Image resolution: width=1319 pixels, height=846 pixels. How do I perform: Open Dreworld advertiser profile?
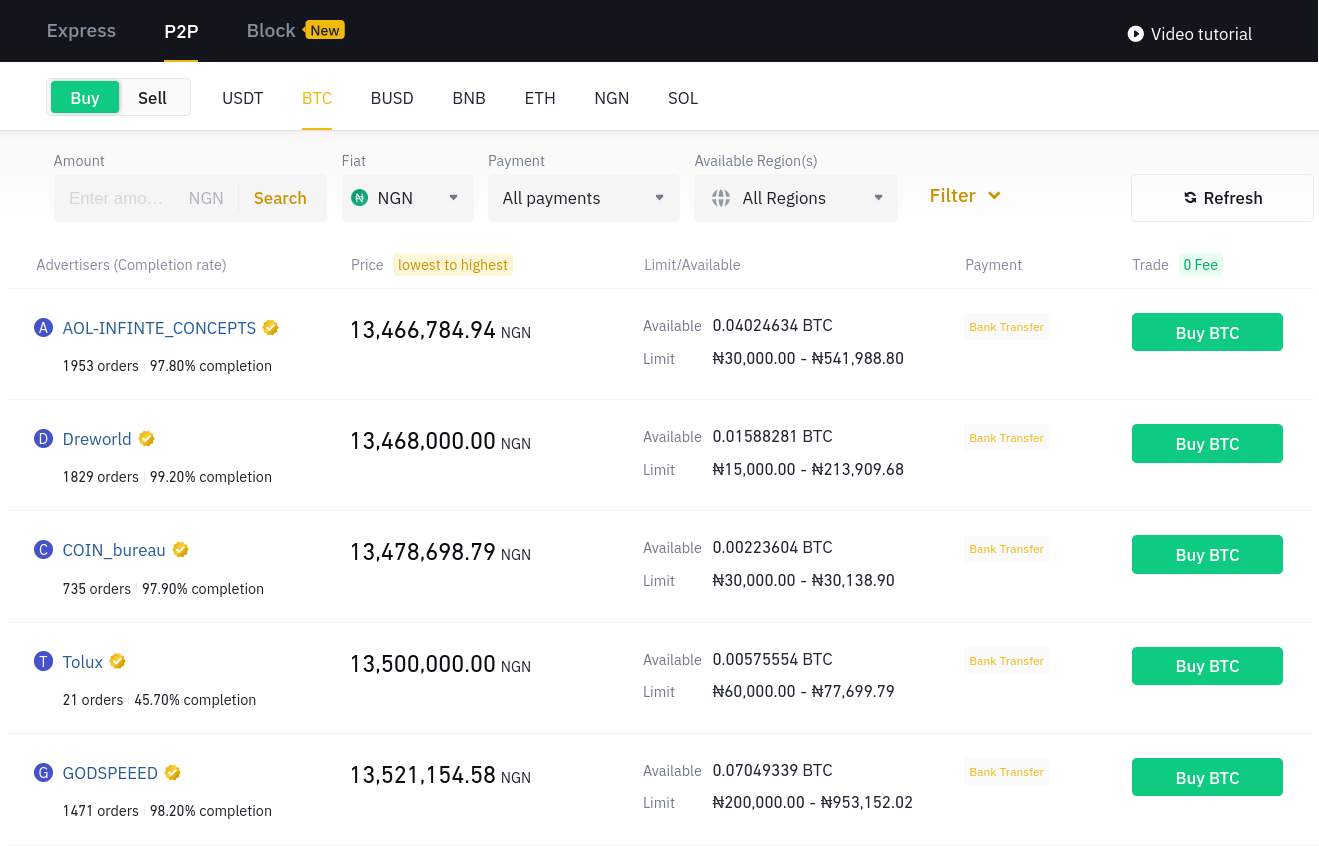point(97,439)
